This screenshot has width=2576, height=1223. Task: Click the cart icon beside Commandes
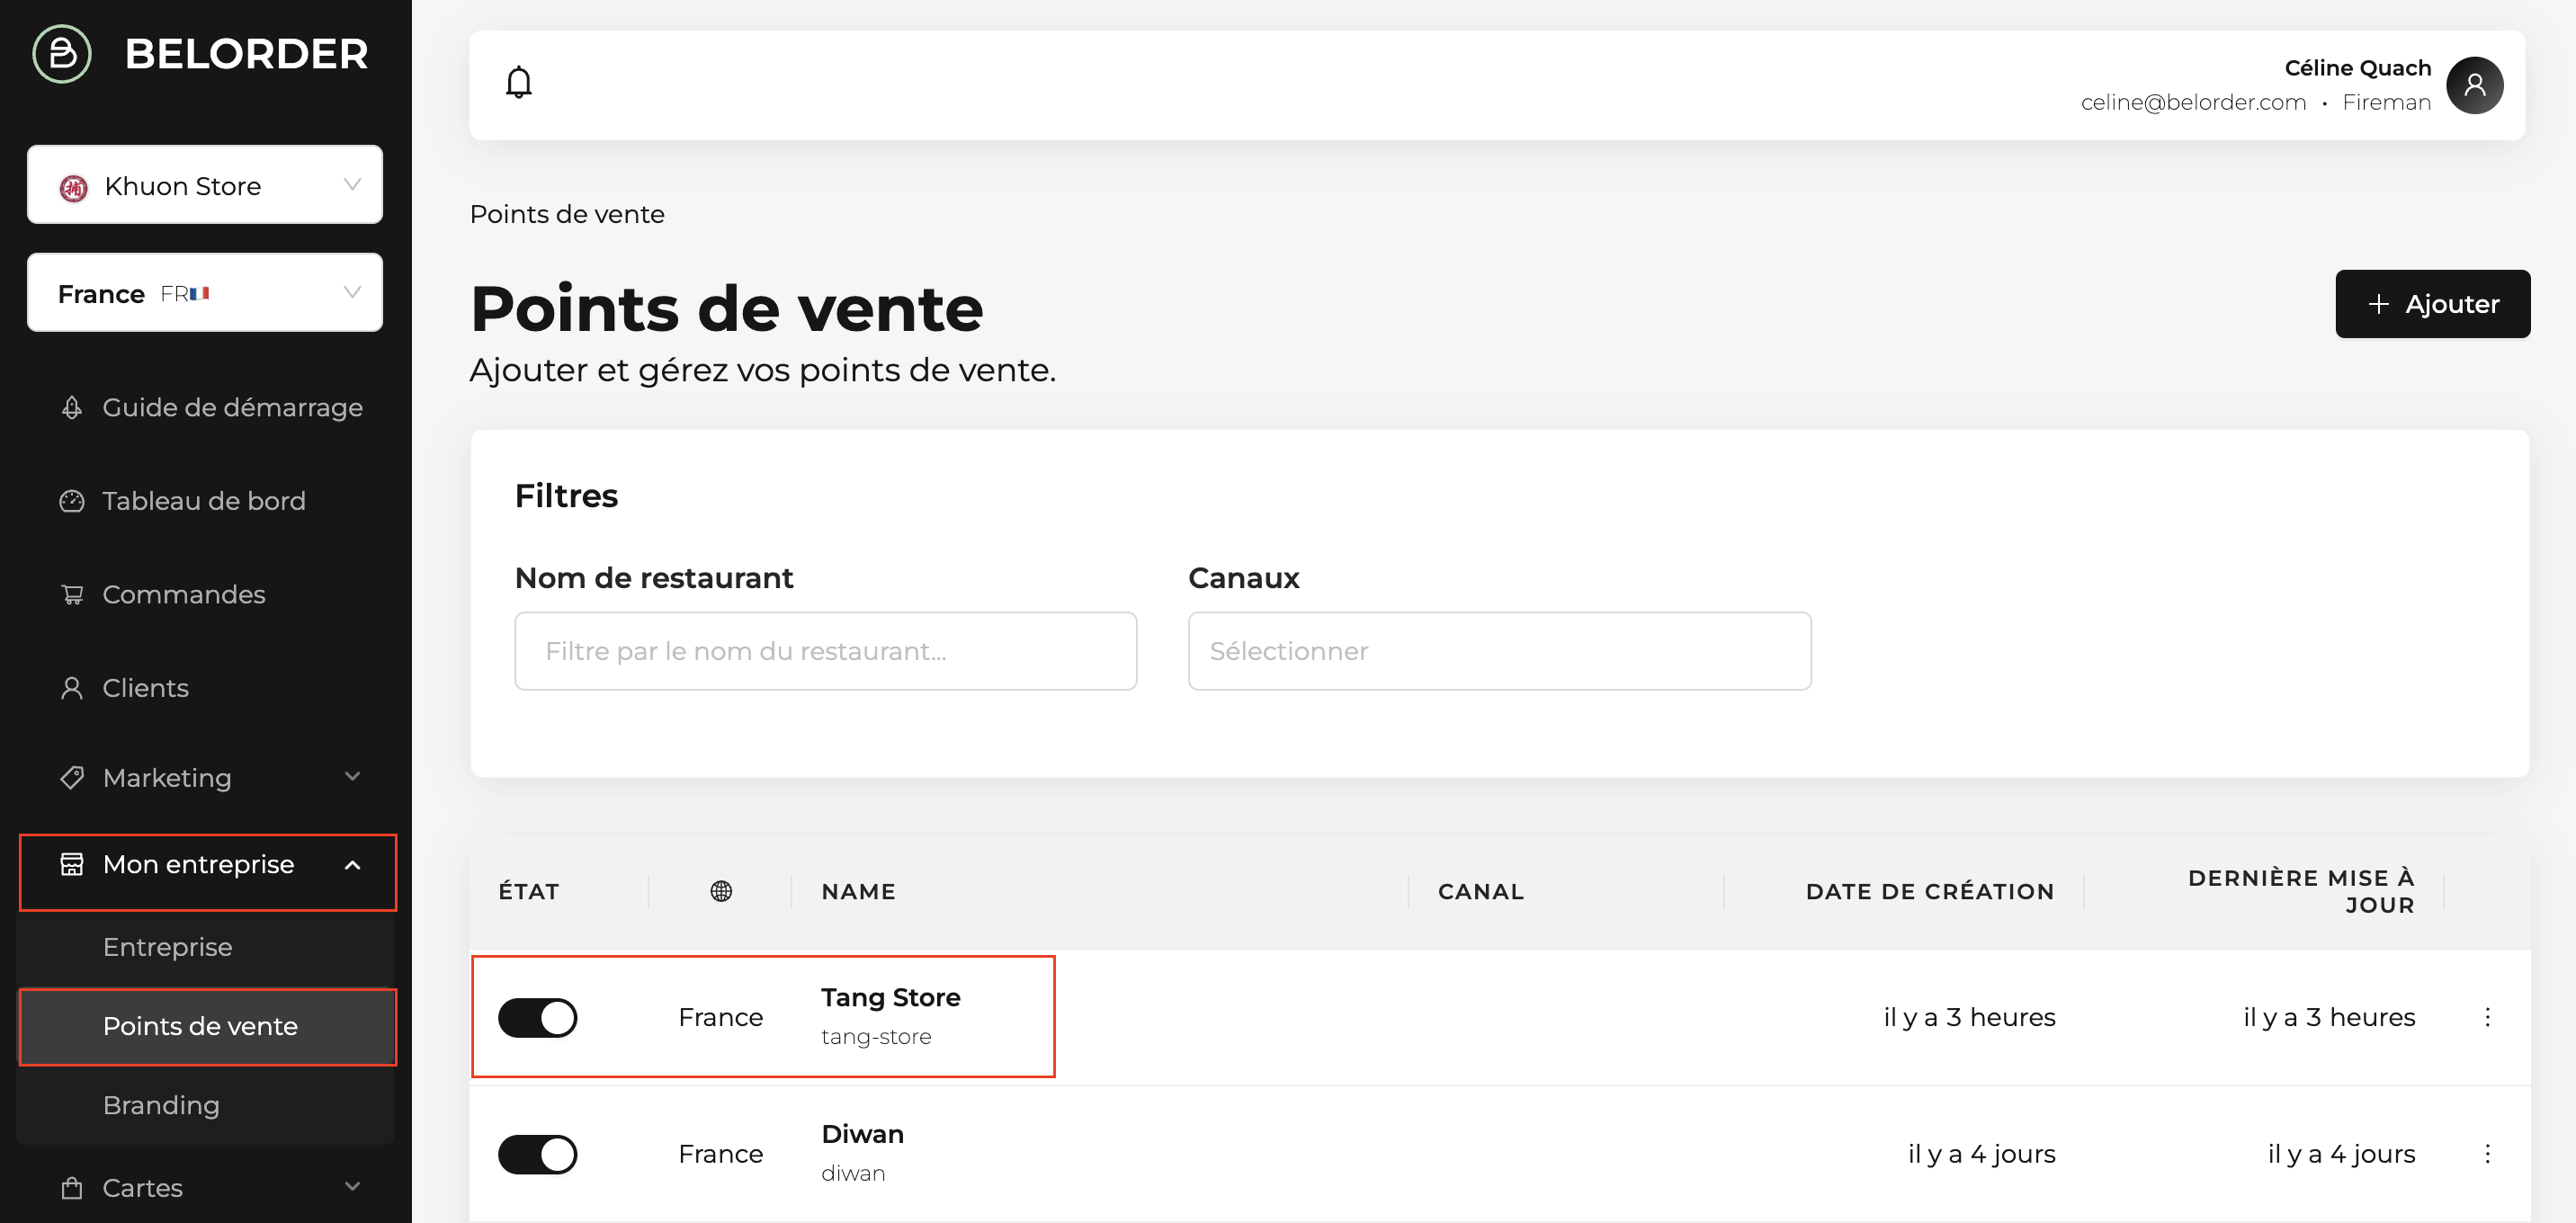[72, 595]
